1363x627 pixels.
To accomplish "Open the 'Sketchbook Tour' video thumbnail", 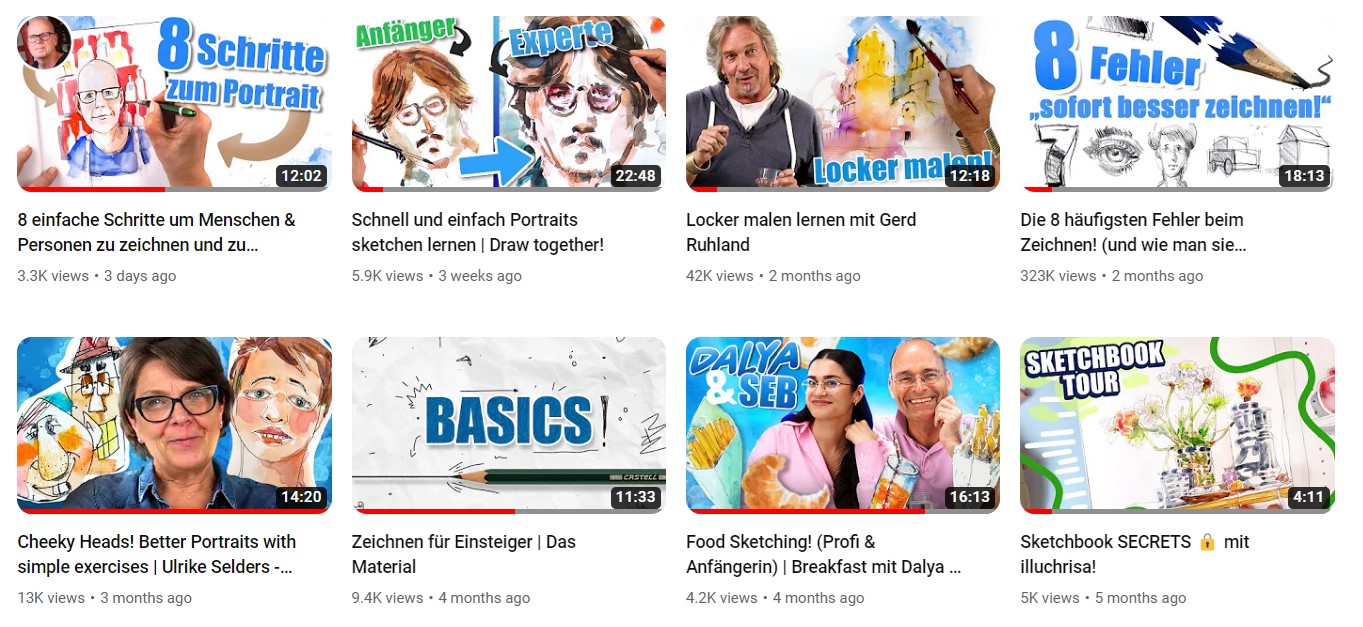I will point(1177,425).
